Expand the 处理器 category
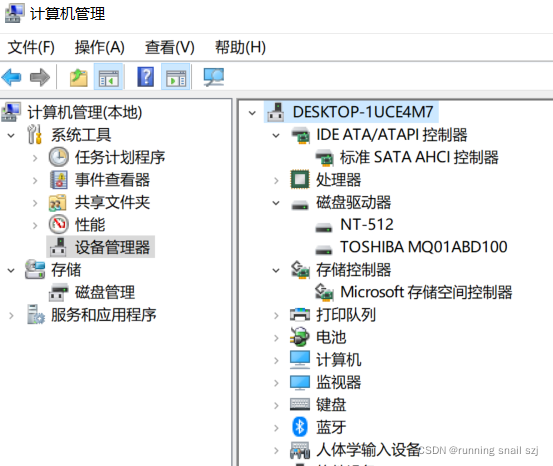The width and height of the screenshot is (553, 466). point(276,180)
